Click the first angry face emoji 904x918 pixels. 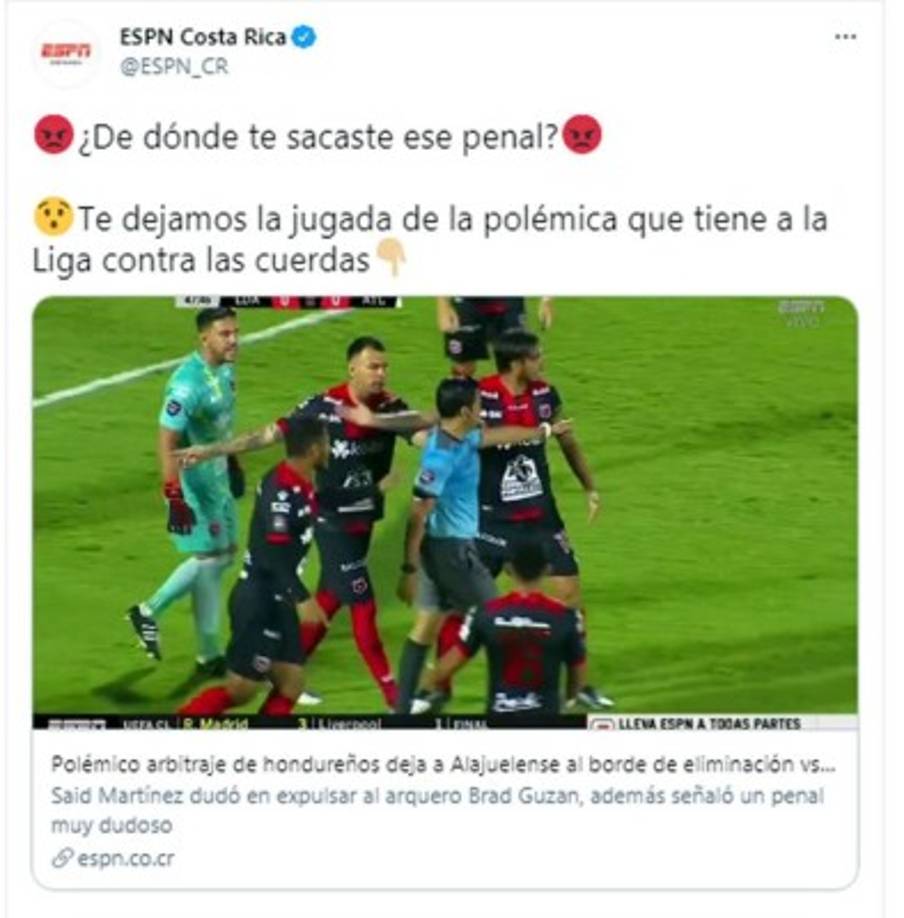(x=54, y=135)
